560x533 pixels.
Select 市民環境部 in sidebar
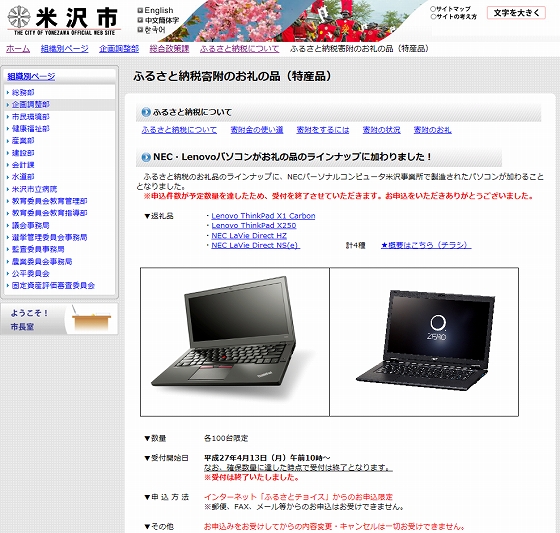point(30,117)
